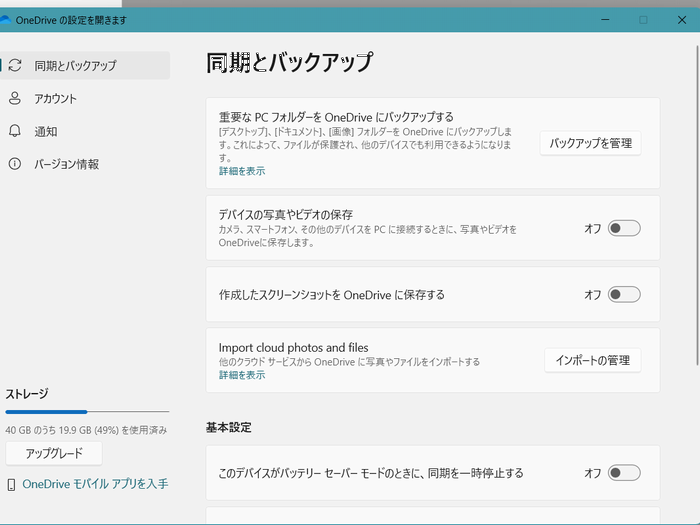Go to バージョン情報 page
The width and height of the screenshot is (700, 525).
66,164
